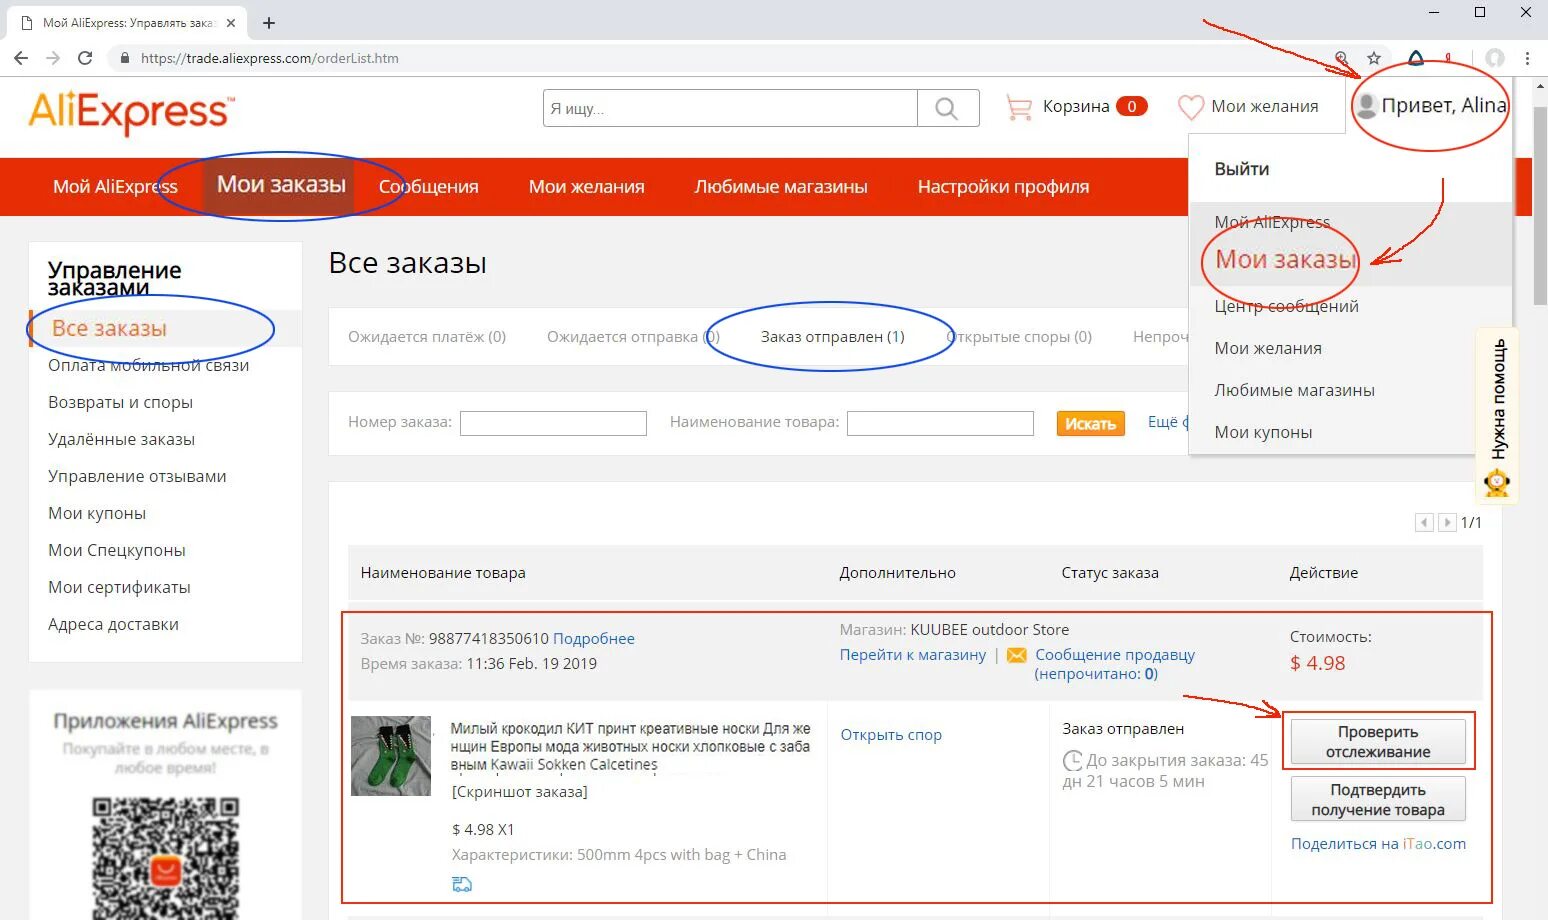The height and width of the screenshot is (920, 1548).
Task: Click the browser address bar URL
Action: click(x=269, y=58)
